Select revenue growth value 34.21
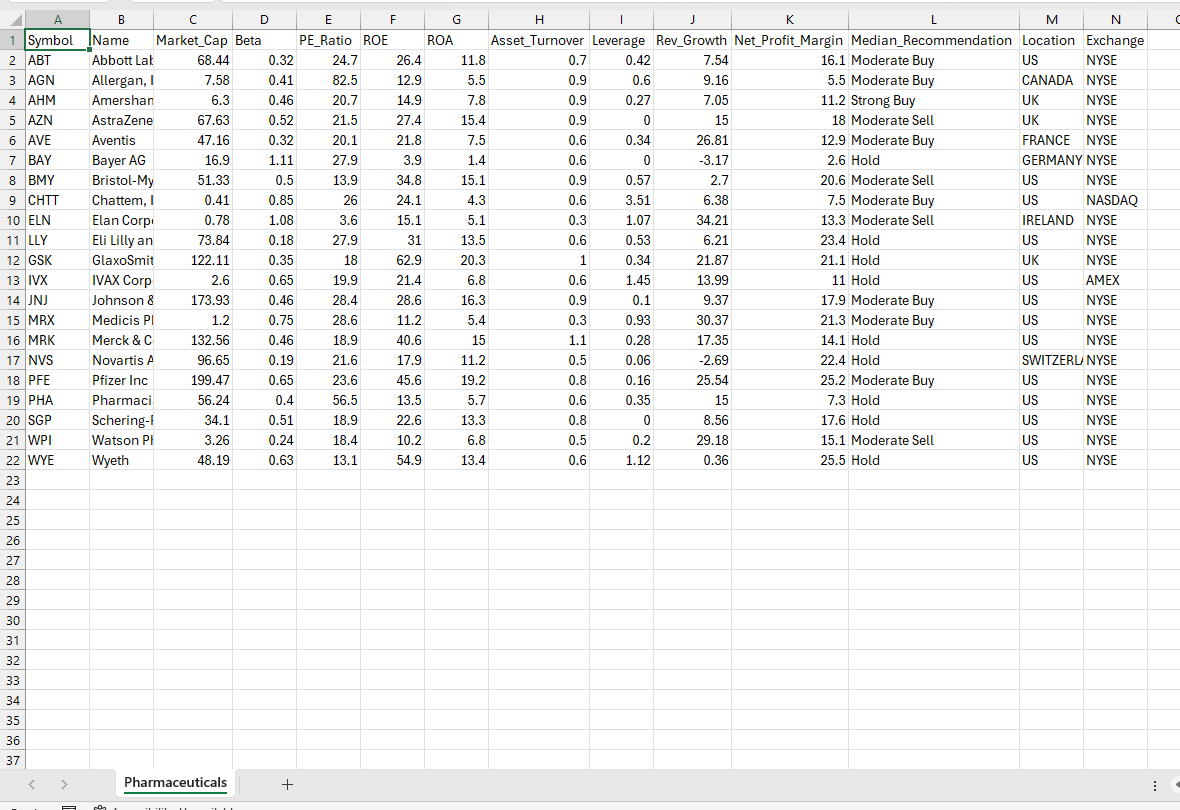 click(692, 221)
